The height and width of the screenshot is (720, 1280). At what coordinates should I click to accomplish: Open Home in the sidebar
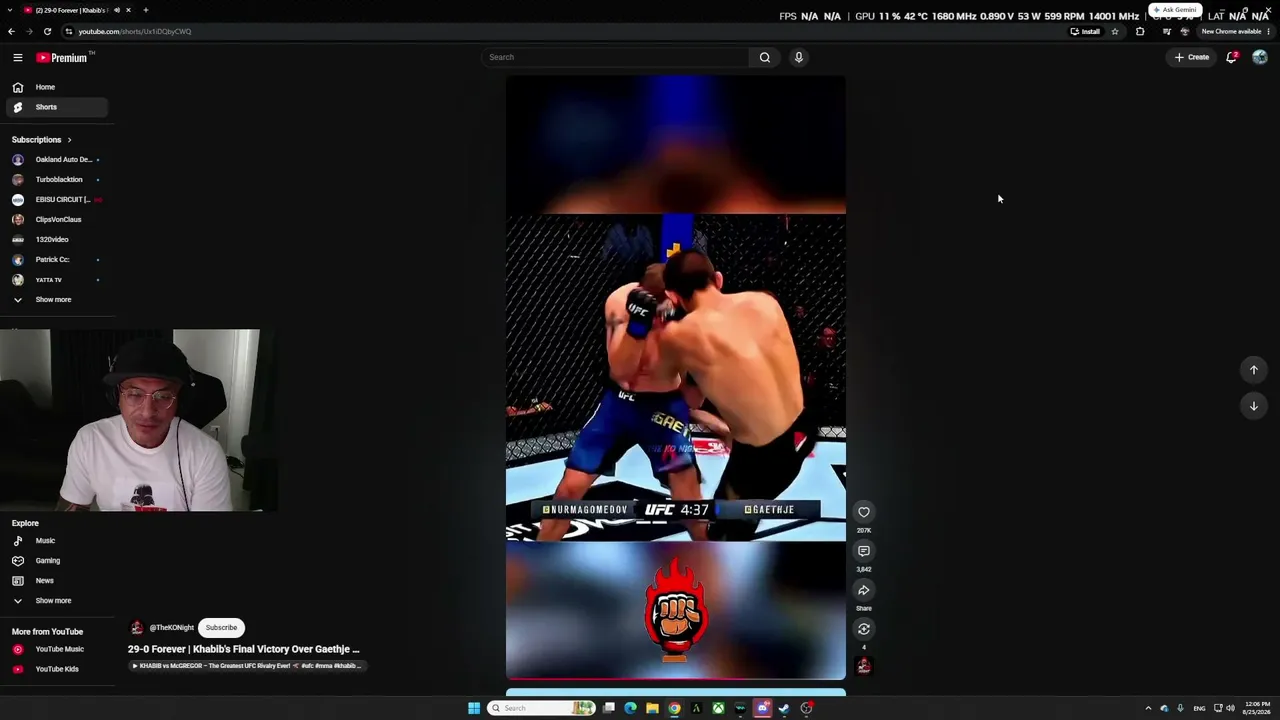coord(56,87)
